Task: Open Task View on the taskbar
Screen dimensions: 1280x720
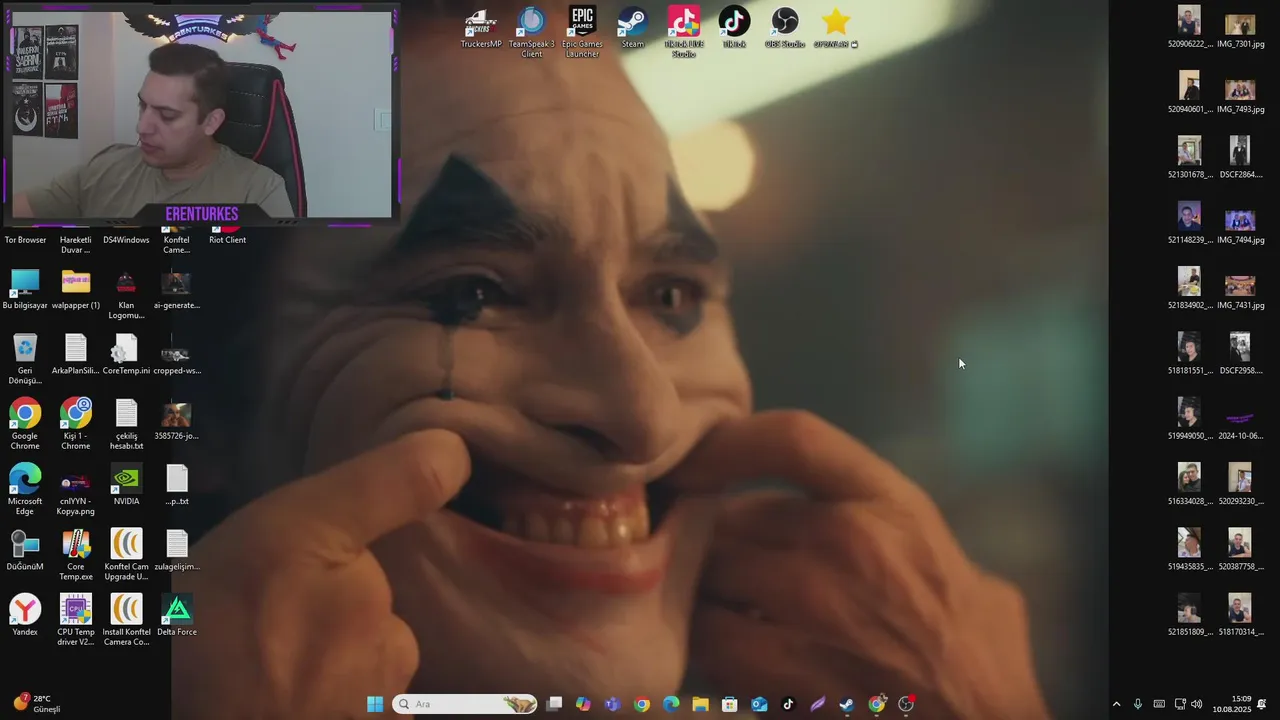Action: pos(554,704)
